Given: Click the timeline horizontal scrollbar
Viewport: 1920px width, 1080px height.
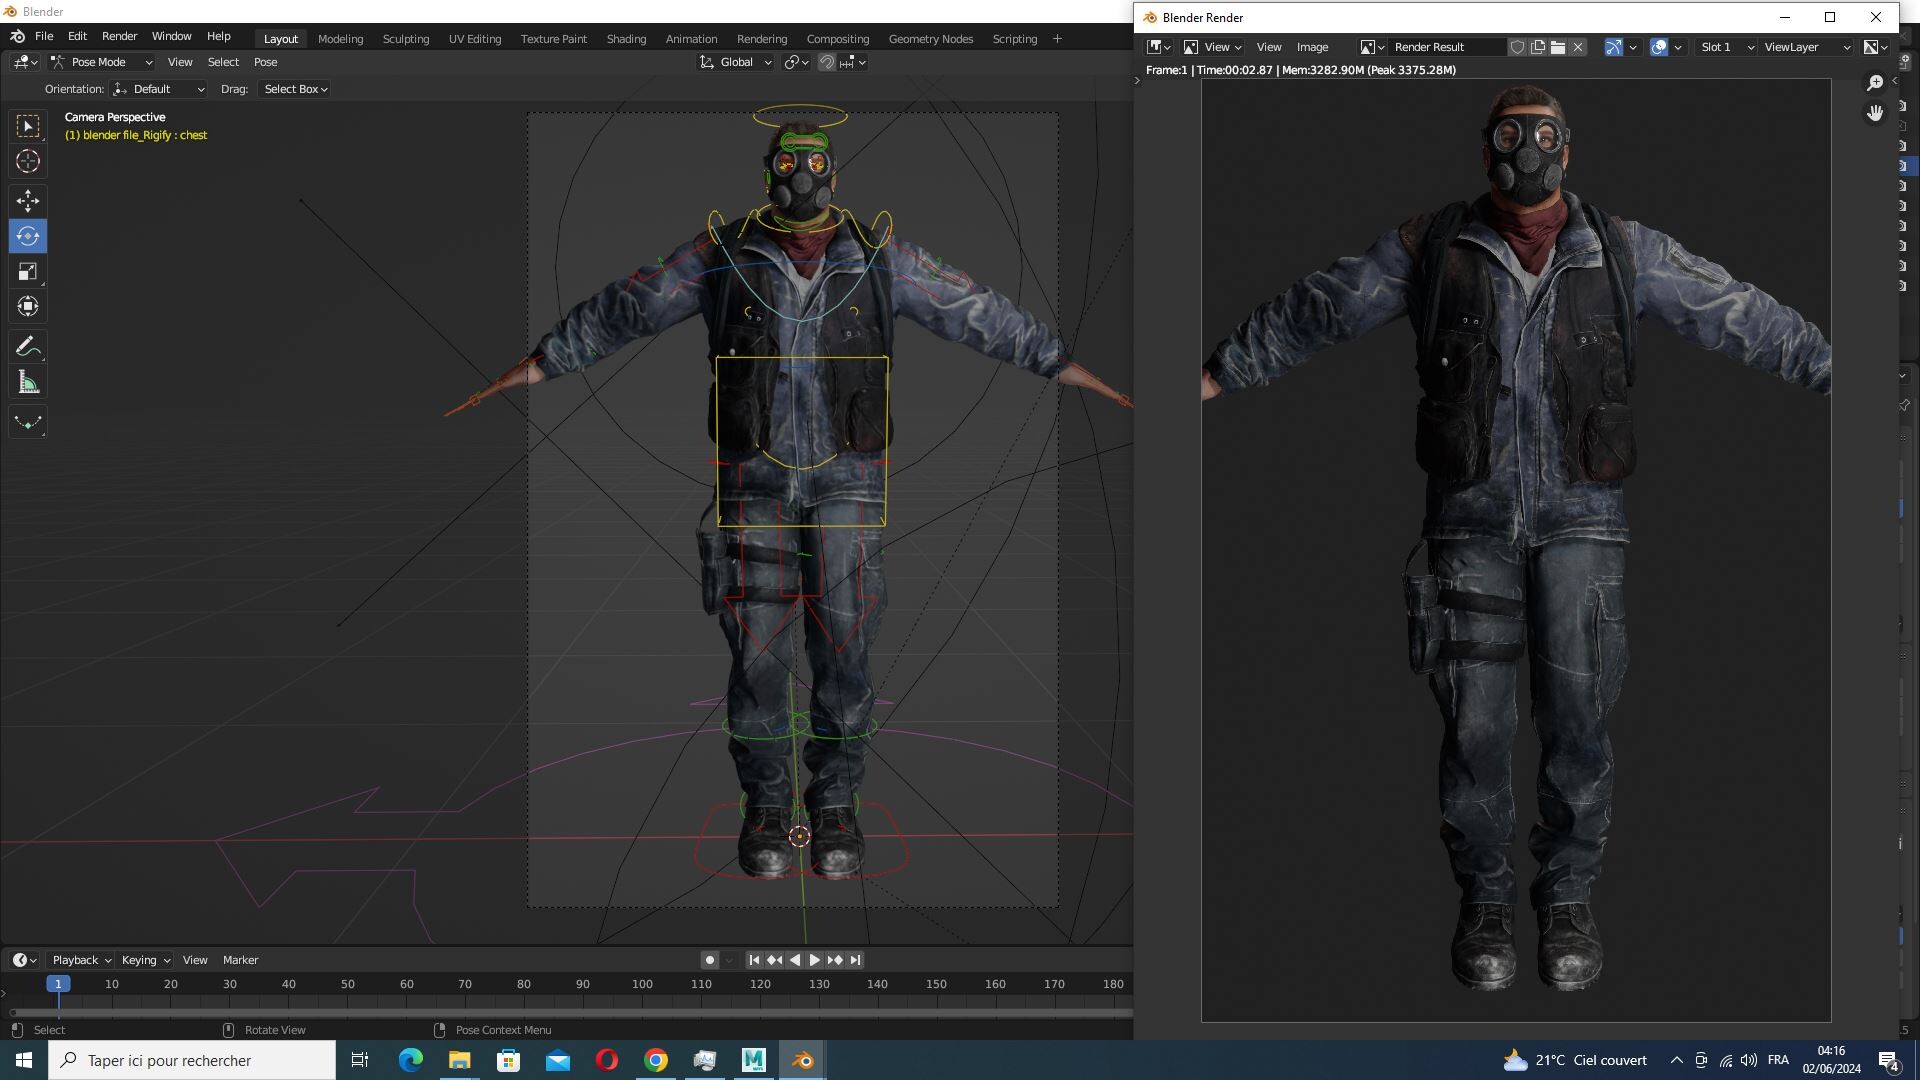Looking at the screenshot, I should (570, 1012).
